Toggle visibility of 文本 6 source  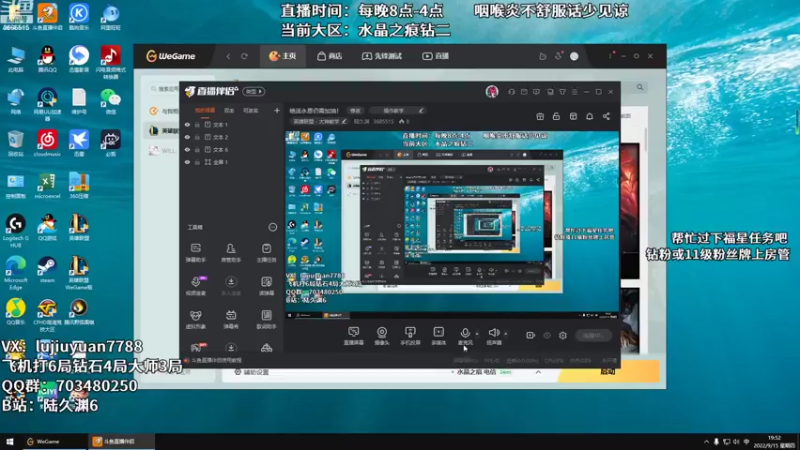tap(187, 149)
